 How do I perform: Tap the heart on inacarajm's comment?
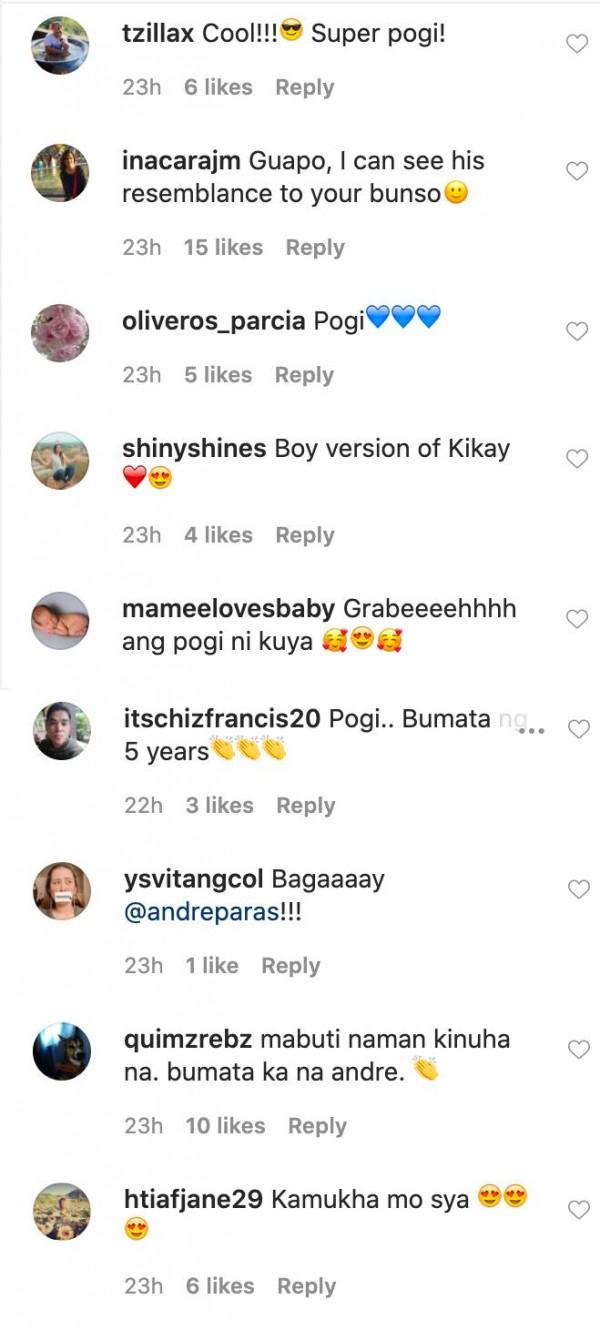tap(577, 171)
